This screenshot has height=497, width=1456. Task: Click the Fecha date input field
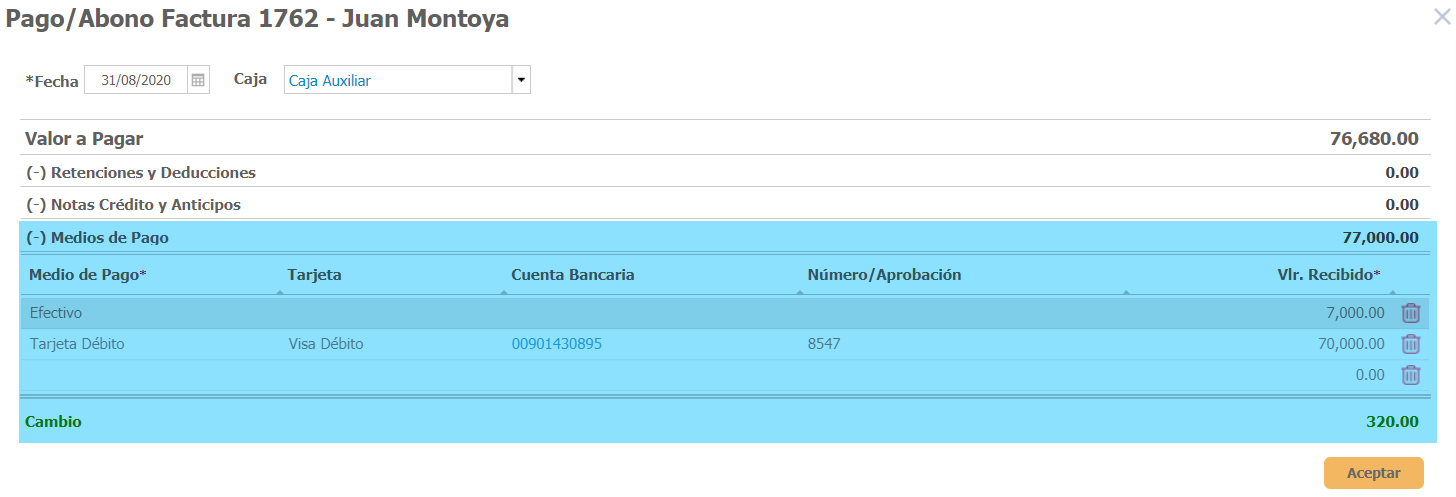tap(136, 80)
